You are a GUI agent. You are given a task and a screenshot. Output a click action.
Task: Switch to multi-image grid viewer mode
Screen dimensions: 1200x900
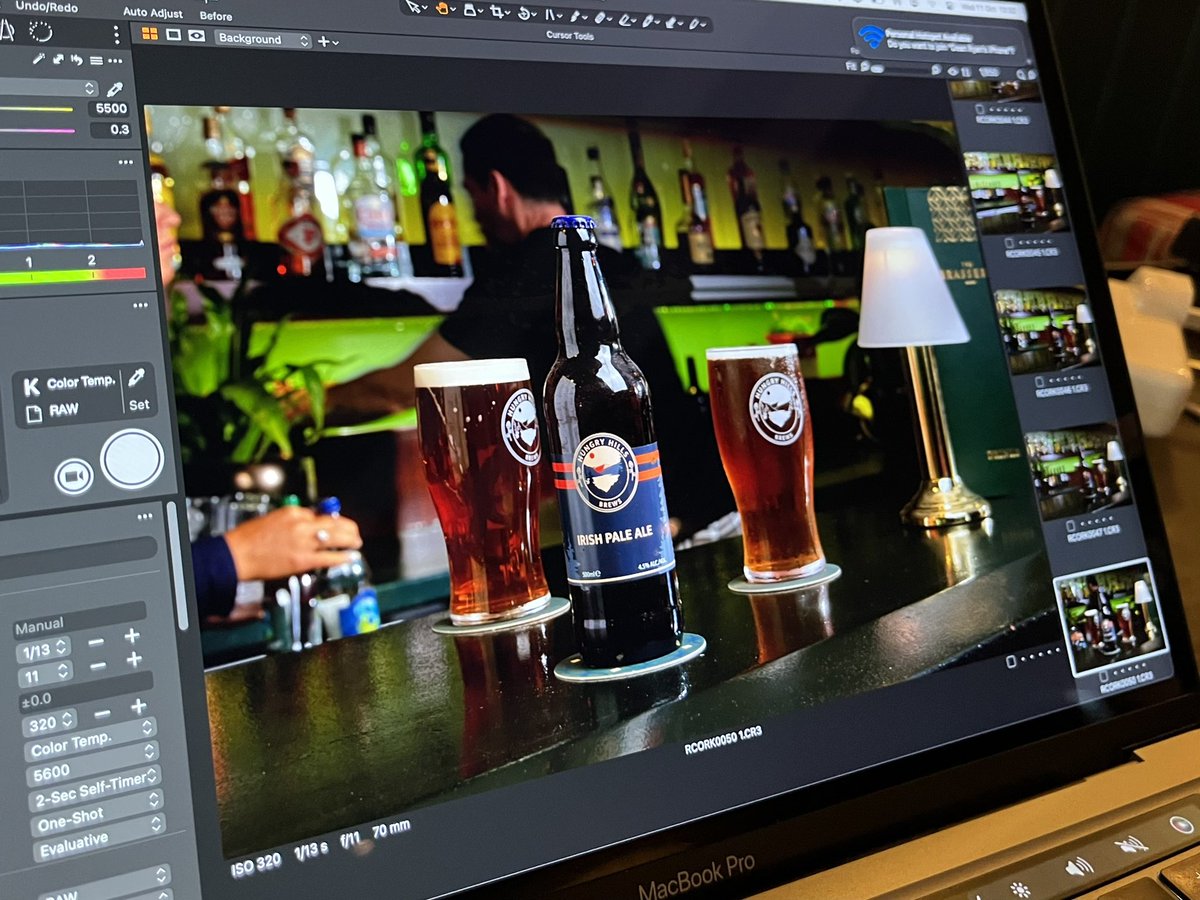(150, 33)
